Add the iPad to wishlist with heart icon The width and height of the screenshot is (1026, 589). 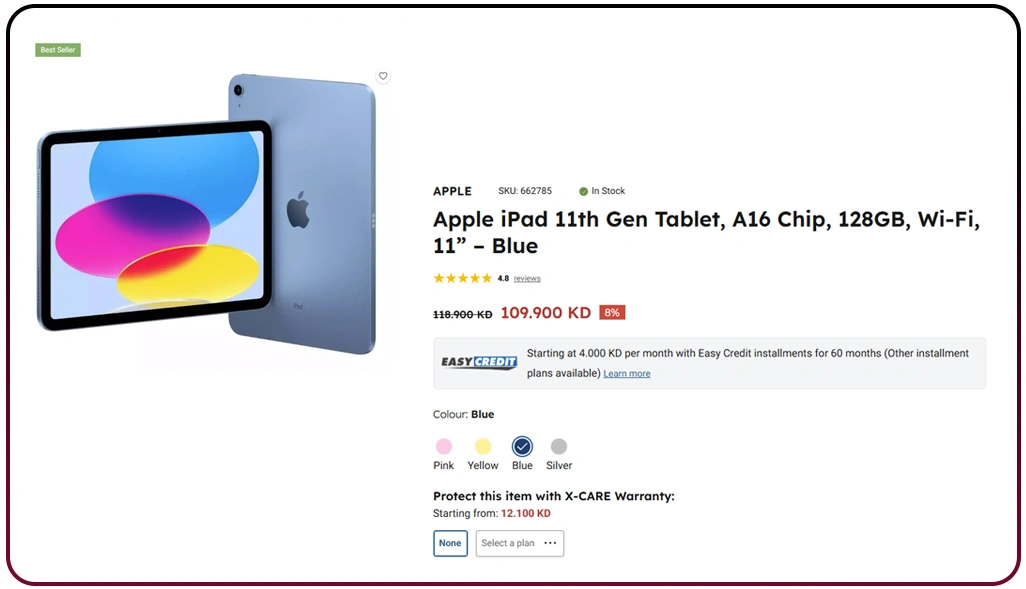(383, 76)
